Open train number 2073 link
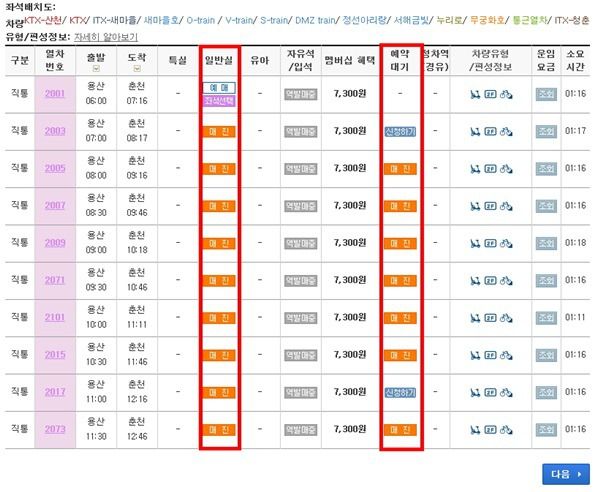The height and width of the screenshot is (492, 600). 55,430
